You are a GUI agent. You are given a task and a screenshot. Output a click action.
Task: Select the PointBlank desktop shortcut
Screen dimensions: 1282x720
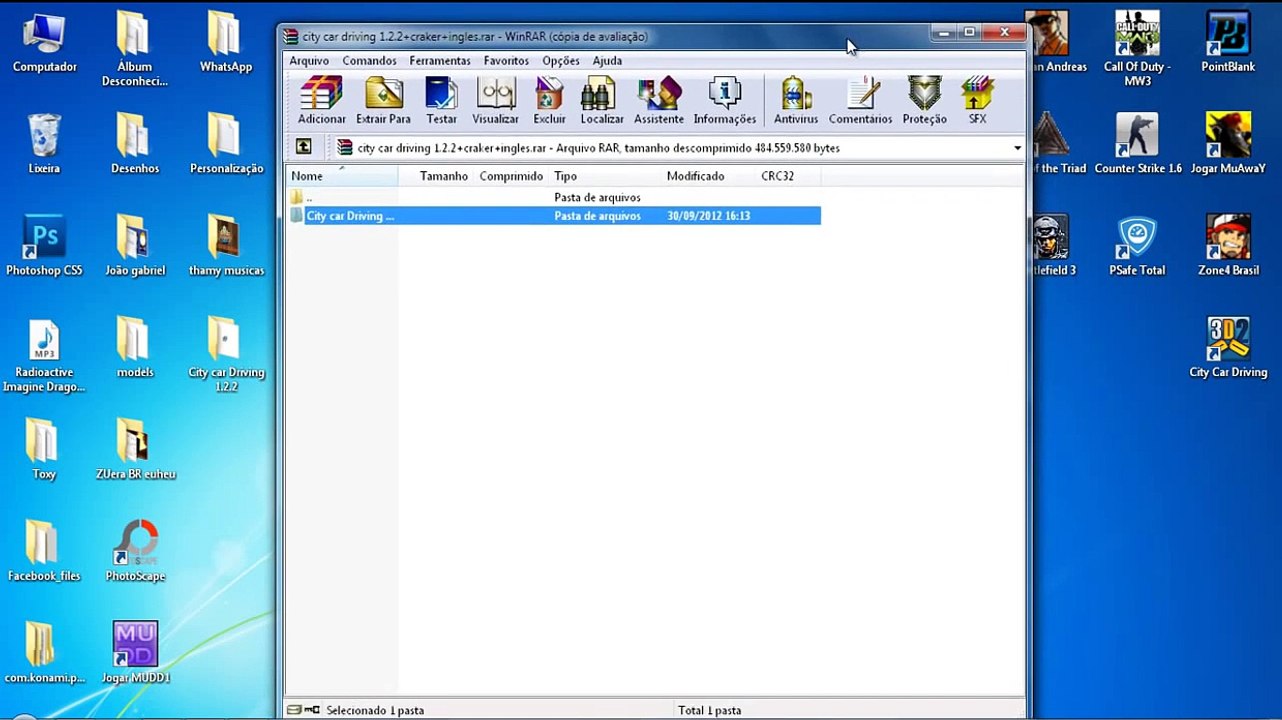[x=1228, y=42]
